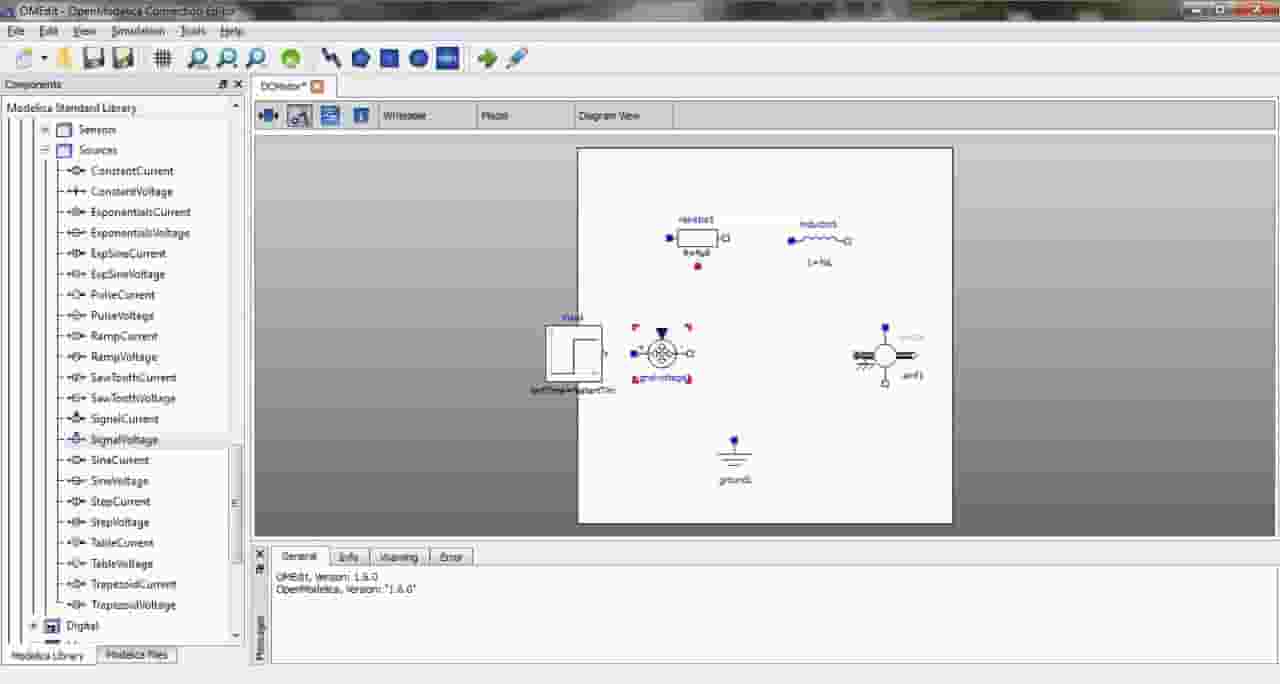
Task: Open the Info messages tab
Action: coord(349,557)
